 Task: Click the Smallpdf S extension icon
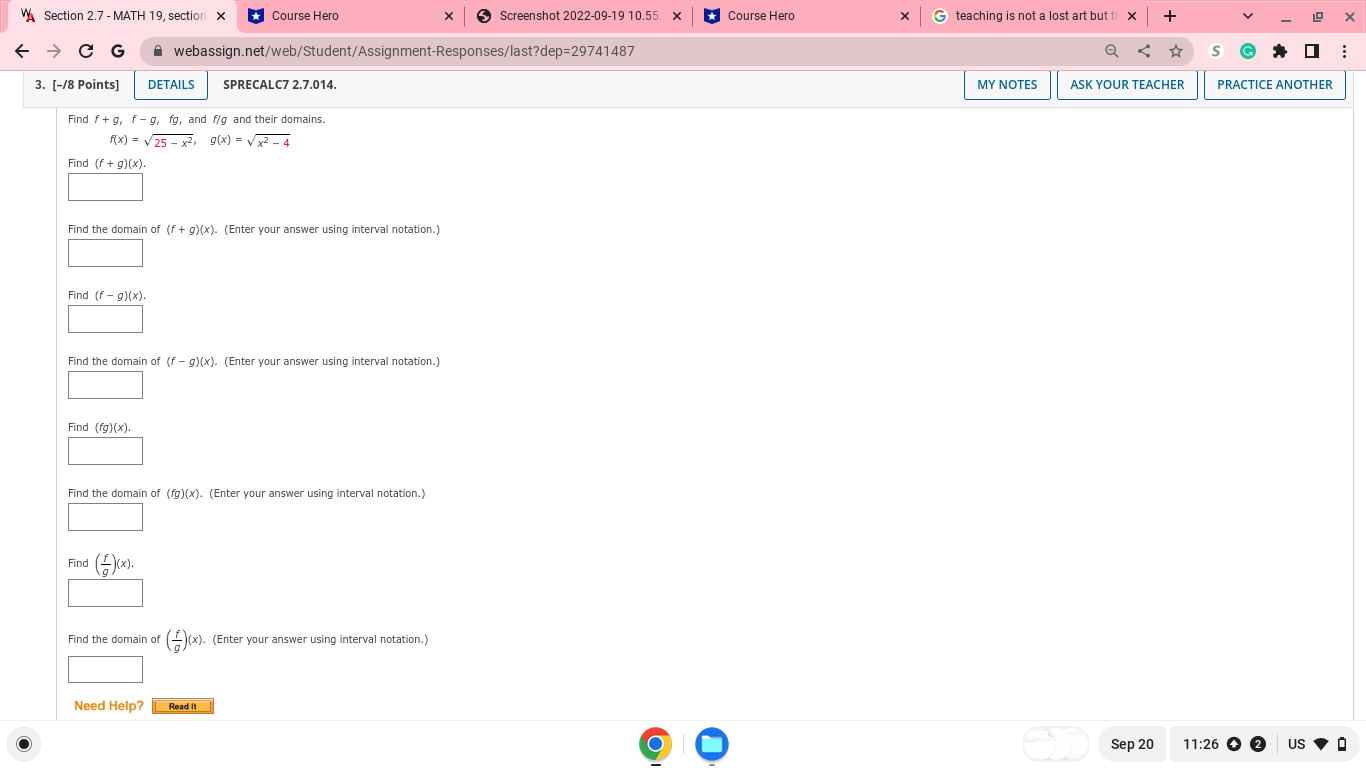click(x=1215, y=50)
